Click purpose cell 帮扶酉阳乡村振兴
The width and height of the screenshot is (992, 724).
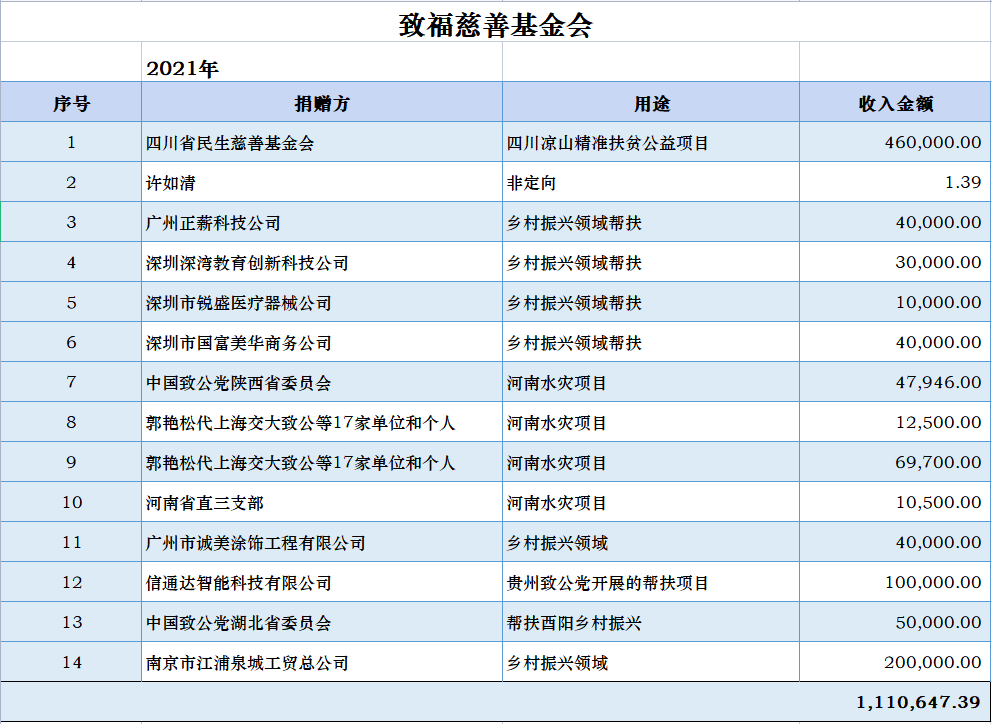pos(651,621)
